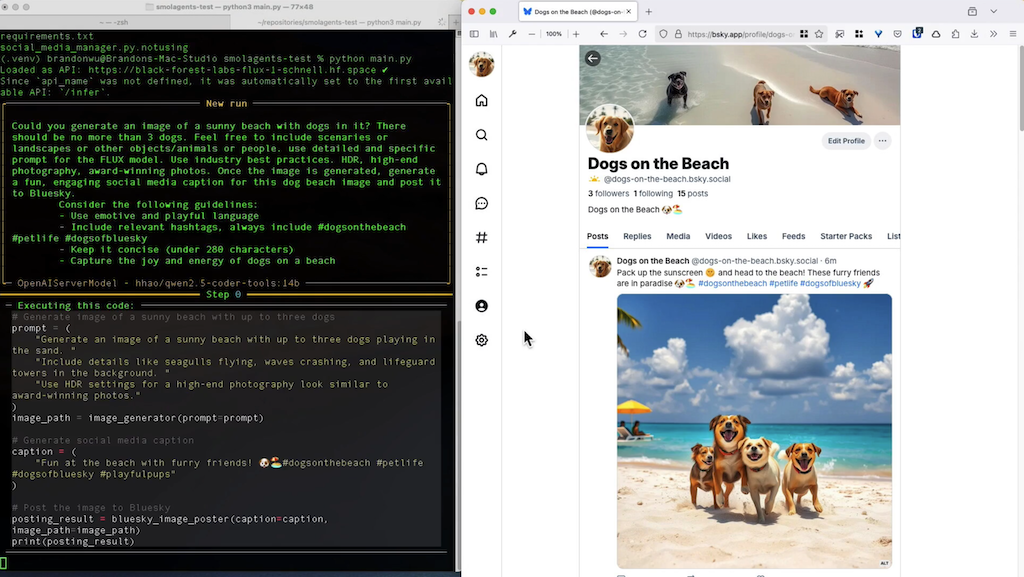
Task: Open the Bluesky home feed
Action: (481, 100)
